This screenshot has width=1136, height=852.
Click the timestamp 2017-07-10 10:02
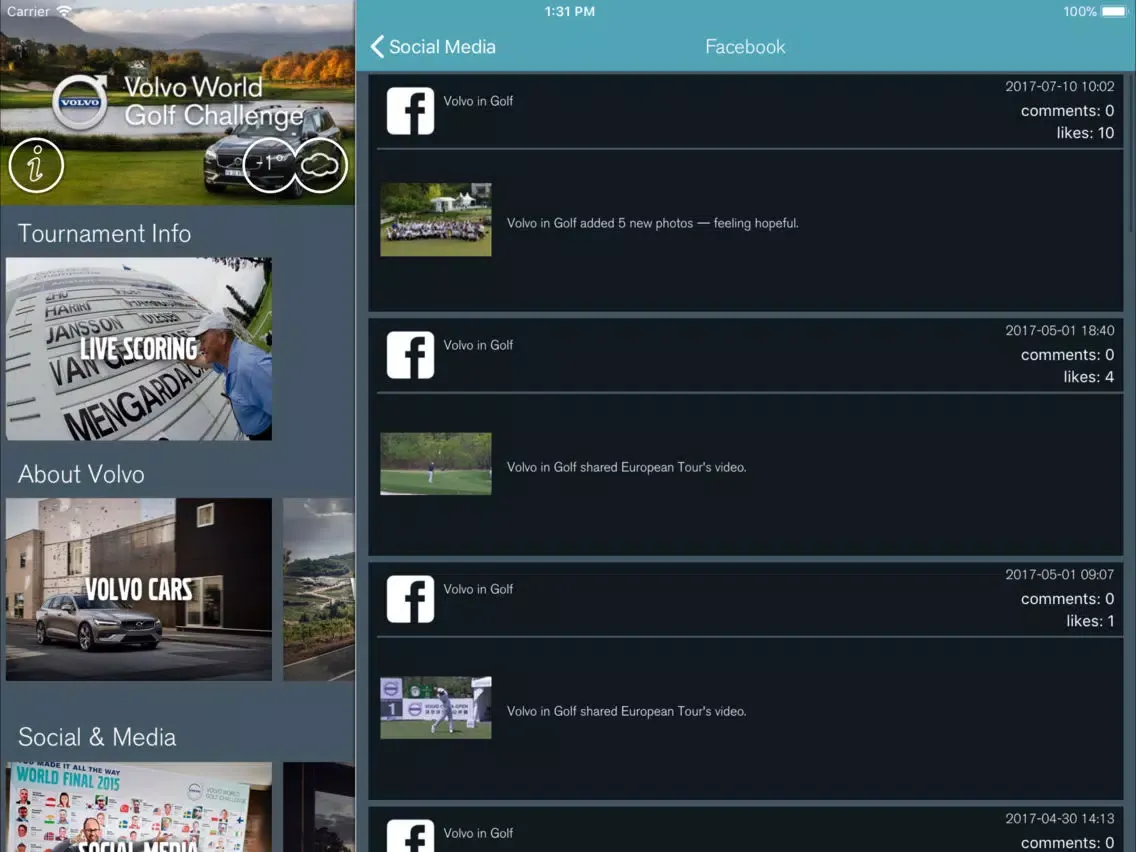point(1060,86)
